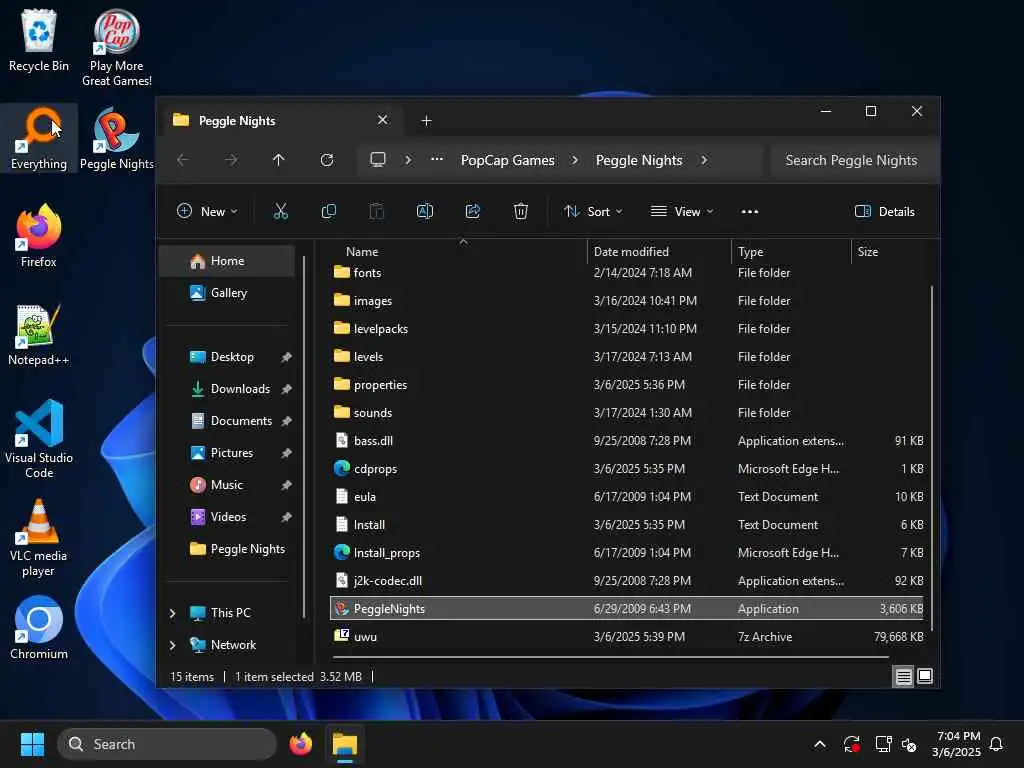
Task: Click the Share icon in toolbar
Action: (473, 211)
